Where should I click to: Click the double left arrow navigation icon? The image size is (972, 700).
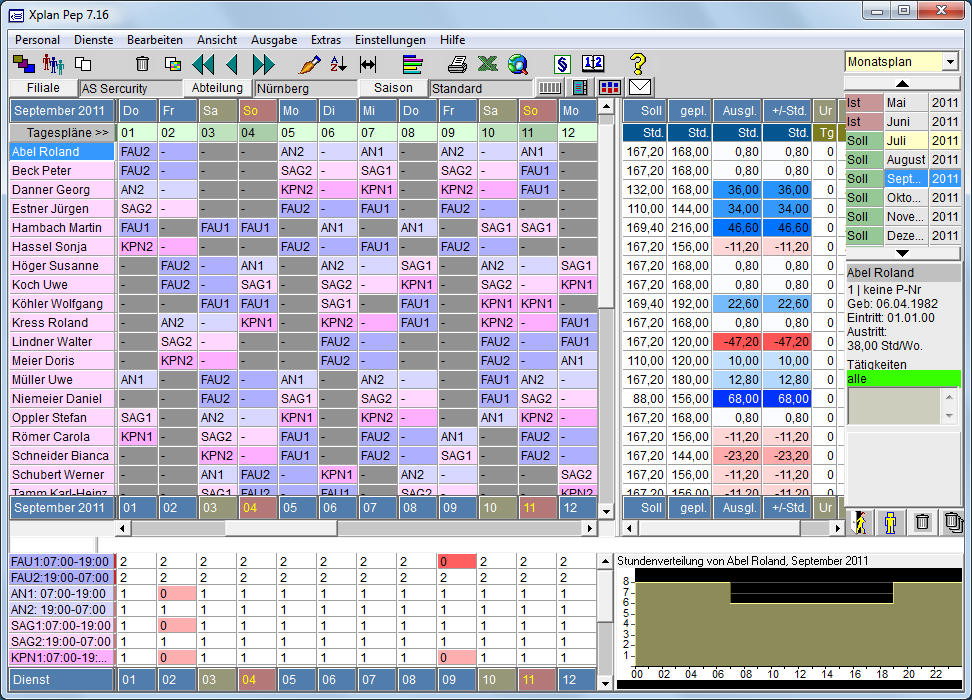click(203, 65)
